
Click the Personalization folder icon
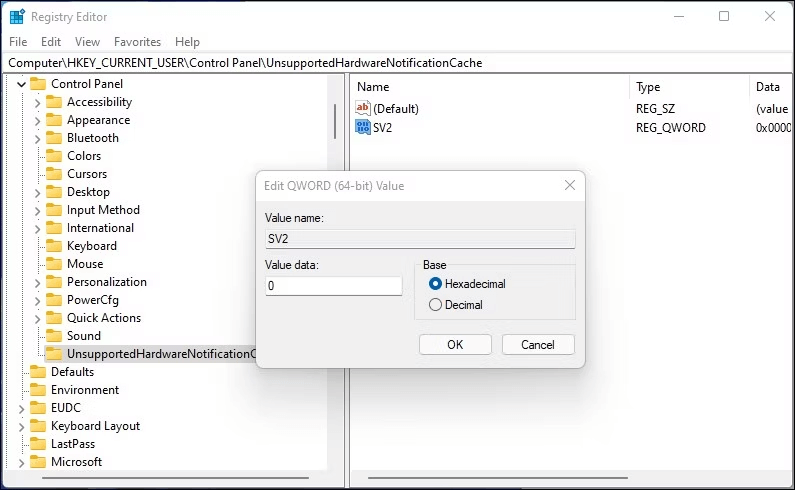(x=54, y=282)
